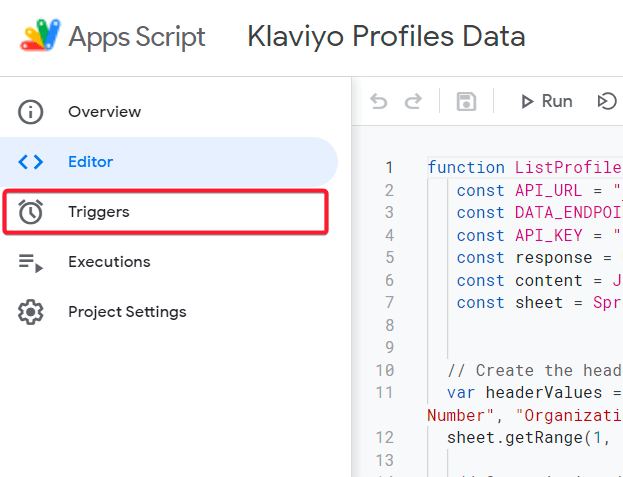The height and width of the screenshot is (477, 623).
Task: Open the Overview info icon
Action: (31, 112)
